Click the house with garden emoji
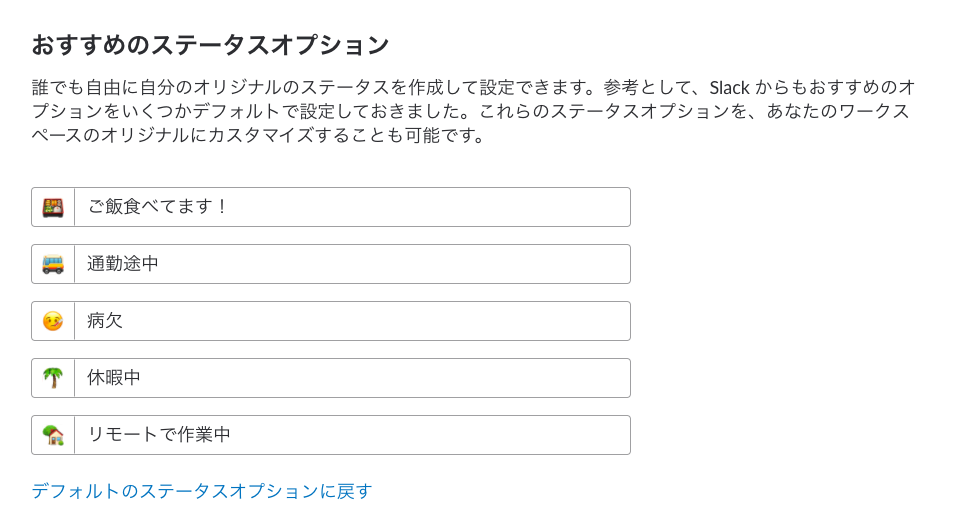 point(53,435)
